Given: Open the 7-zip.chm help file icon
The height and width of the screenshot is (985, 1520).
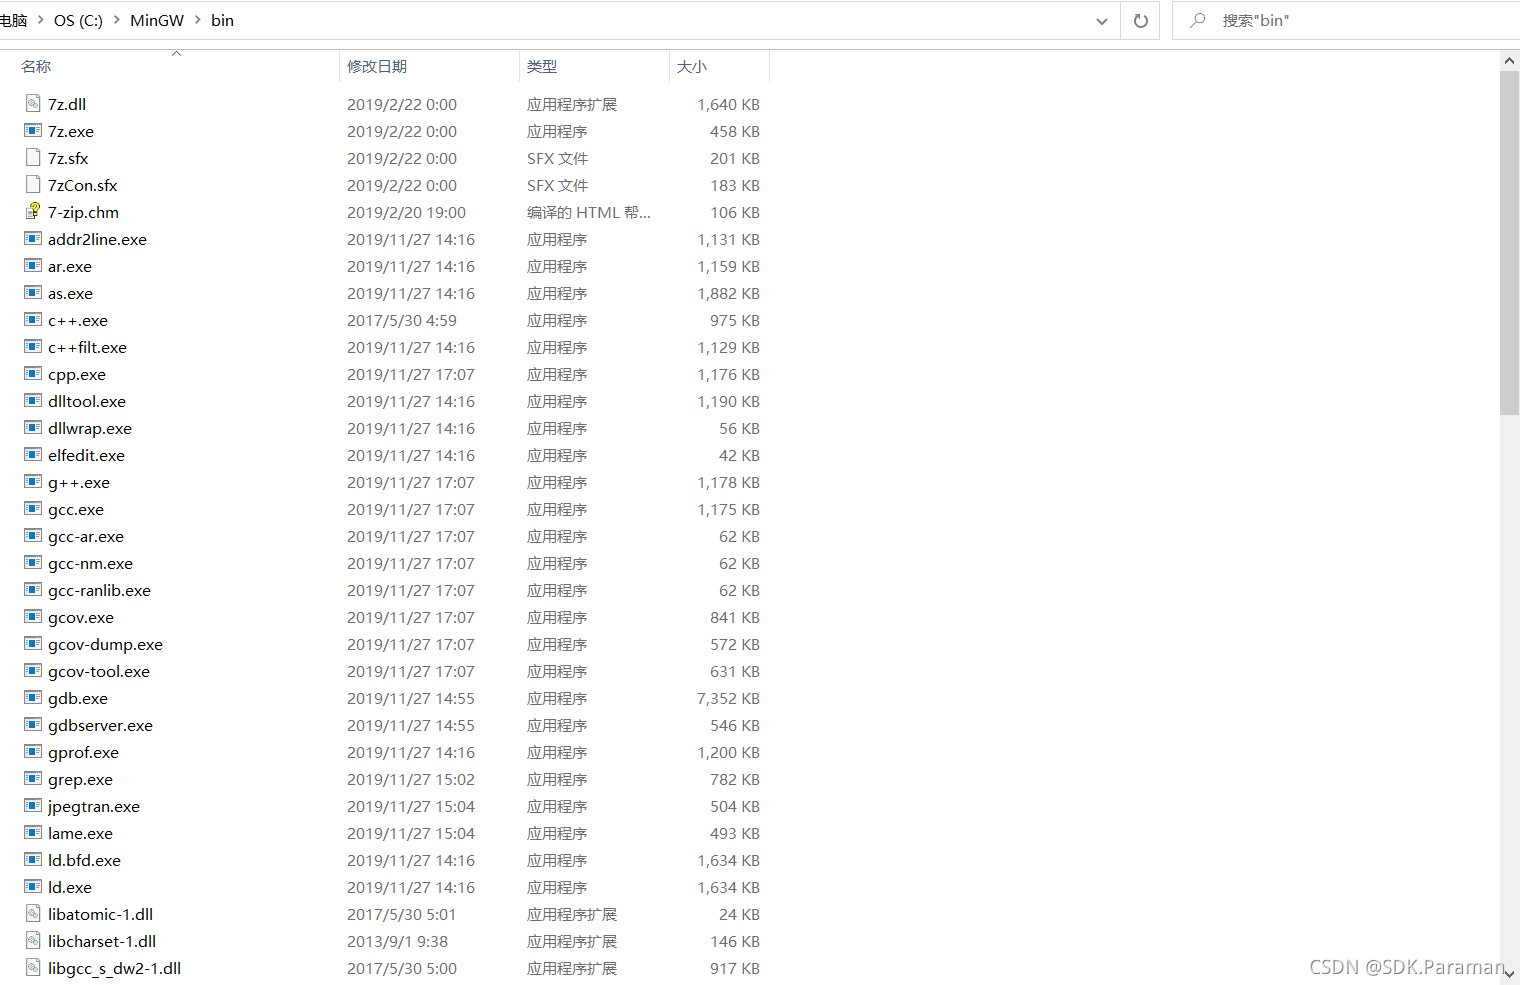Looking at the screenshot, I should point(32,211).
